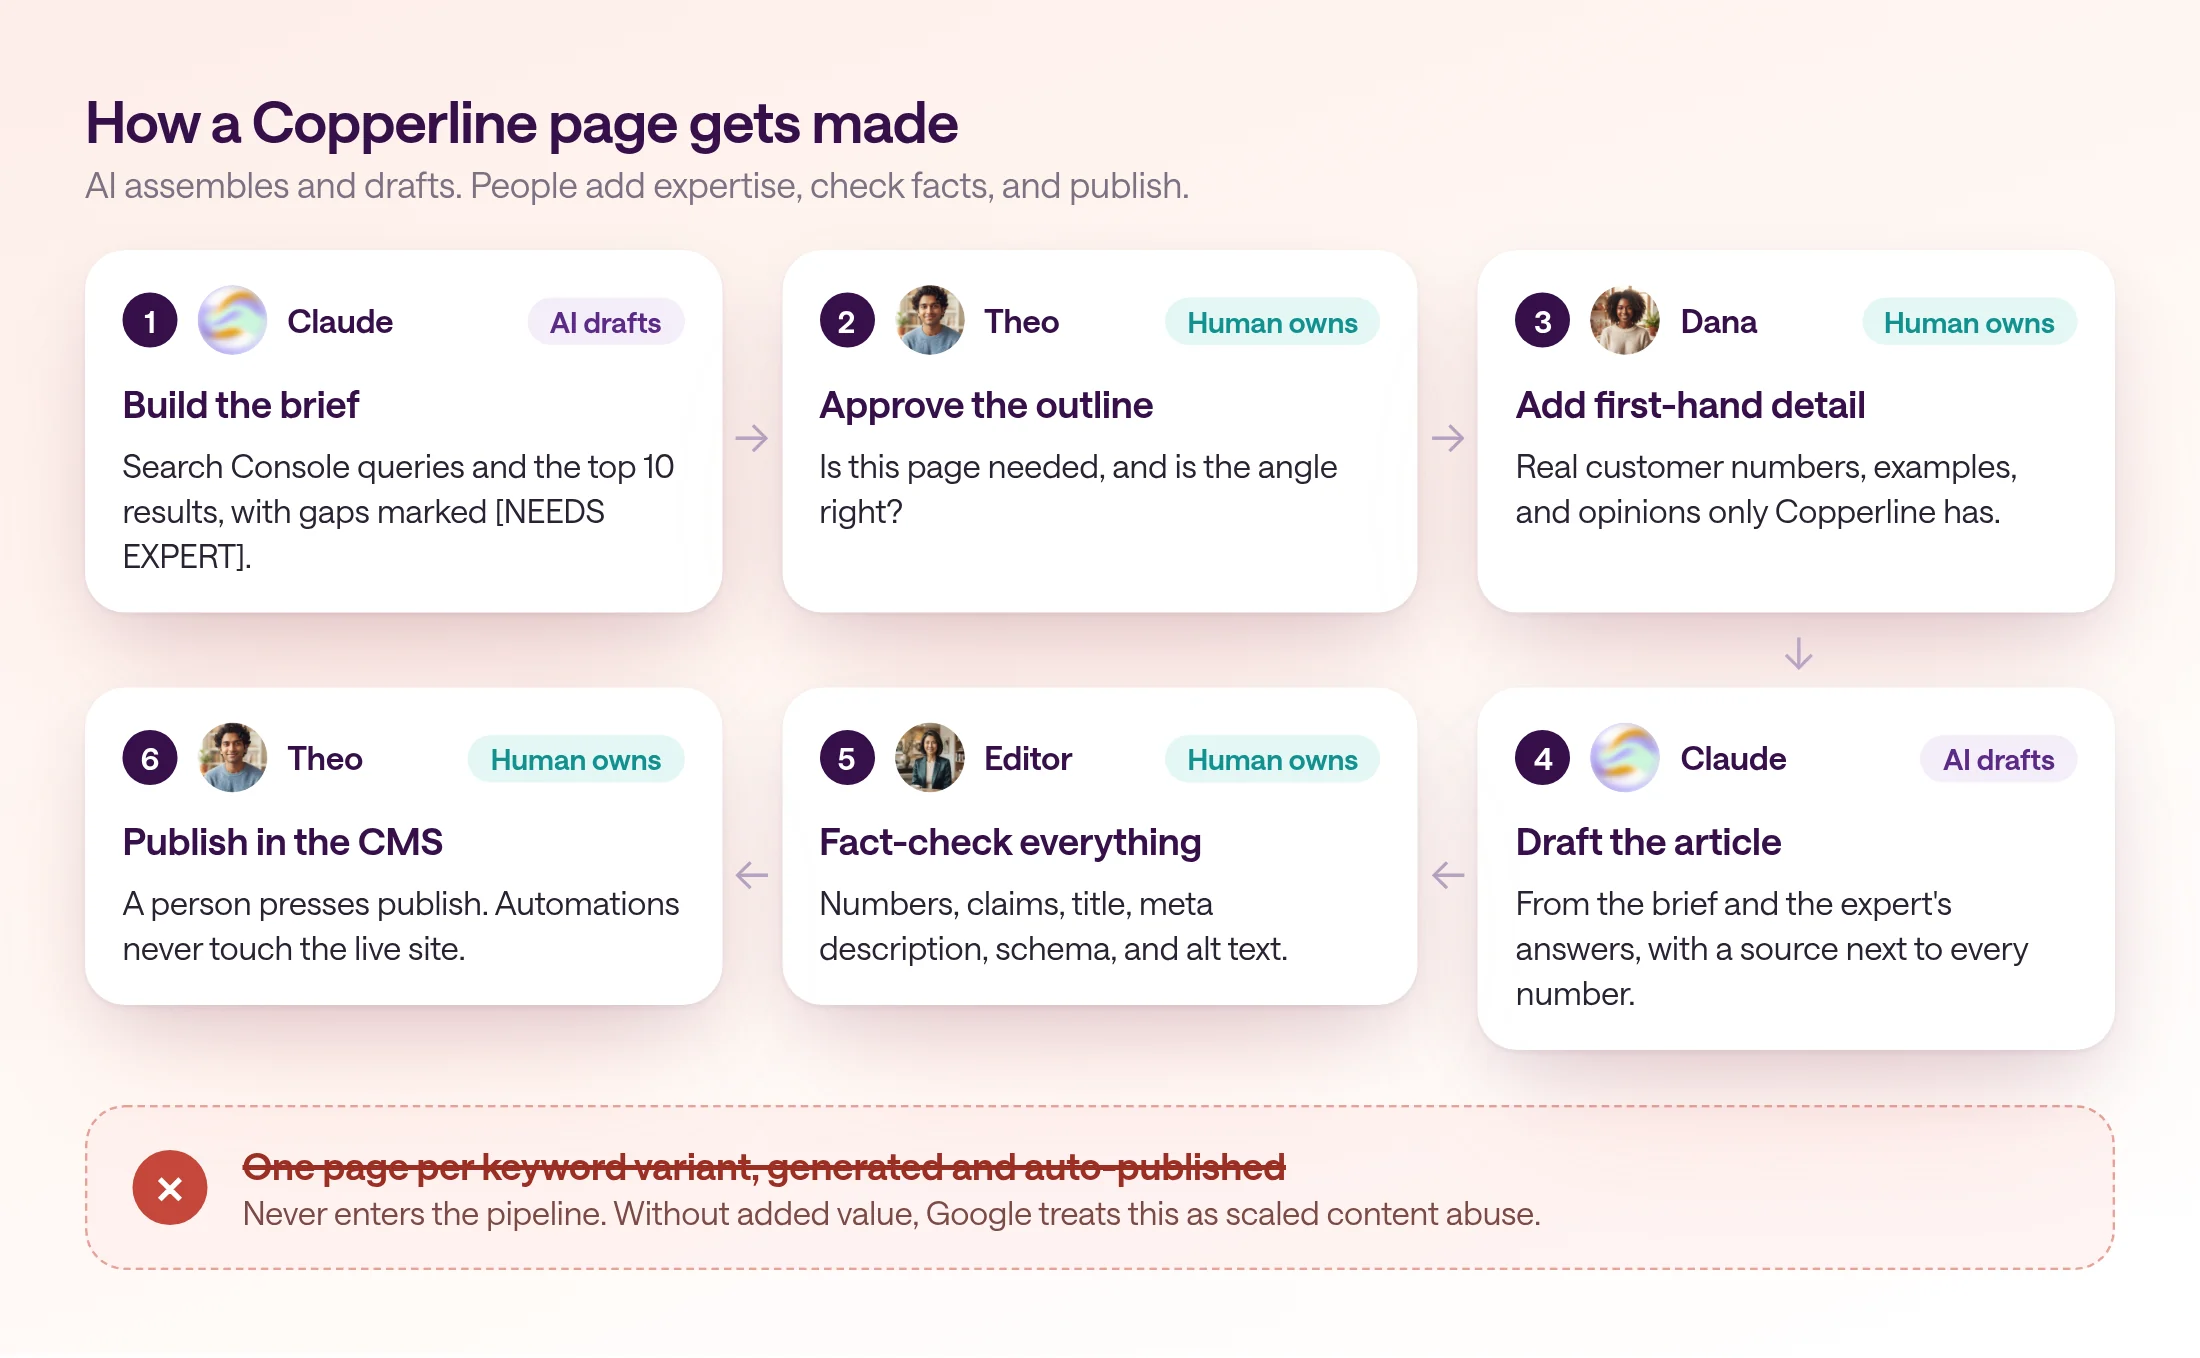Screen dimensions: 2200x1358
Task: Click 'Is this page needed' description text
Action: pos(1078,489)
